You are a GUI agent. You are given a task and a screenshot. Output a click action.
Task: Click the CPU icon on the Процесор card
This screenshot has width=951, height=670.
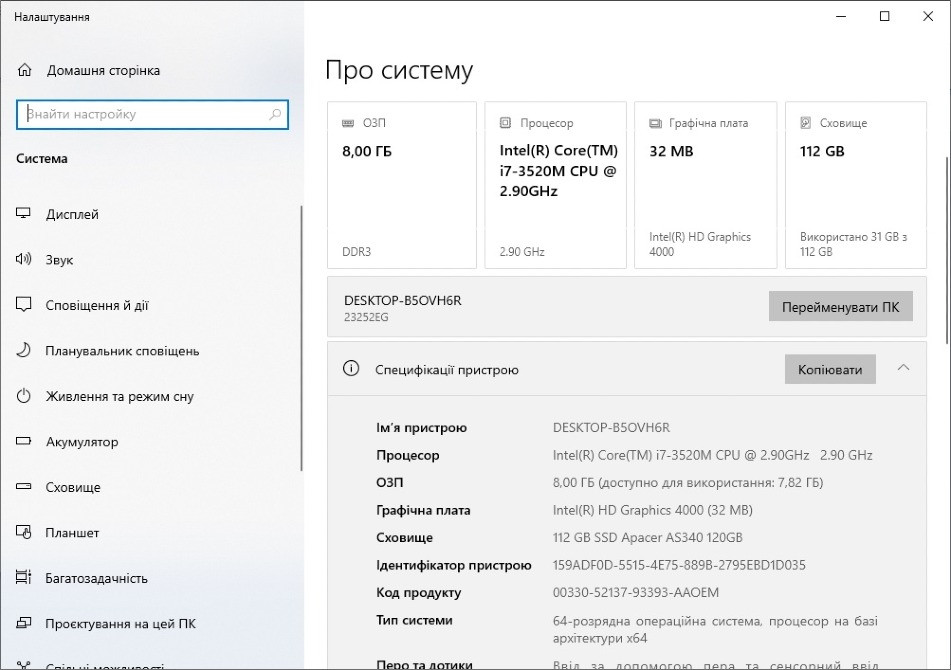point(505,122)
